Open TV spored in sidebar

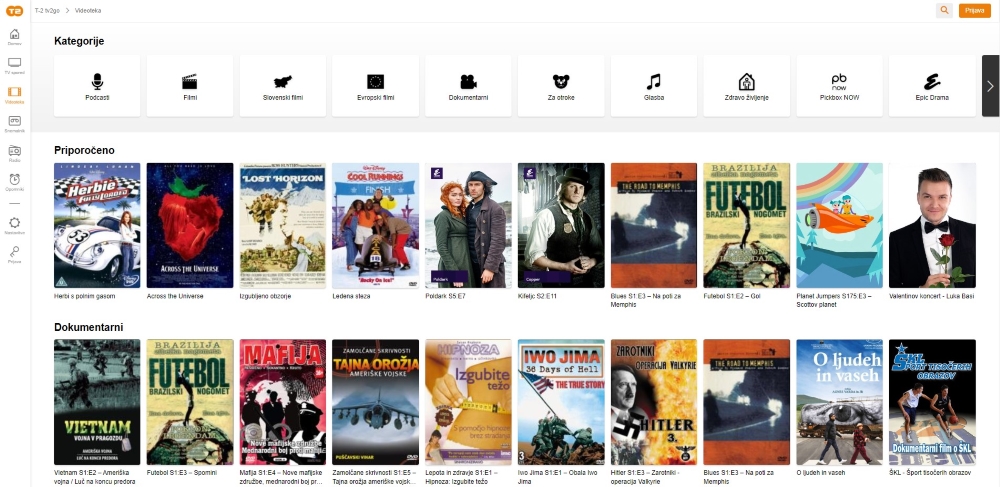coord(14,66)
